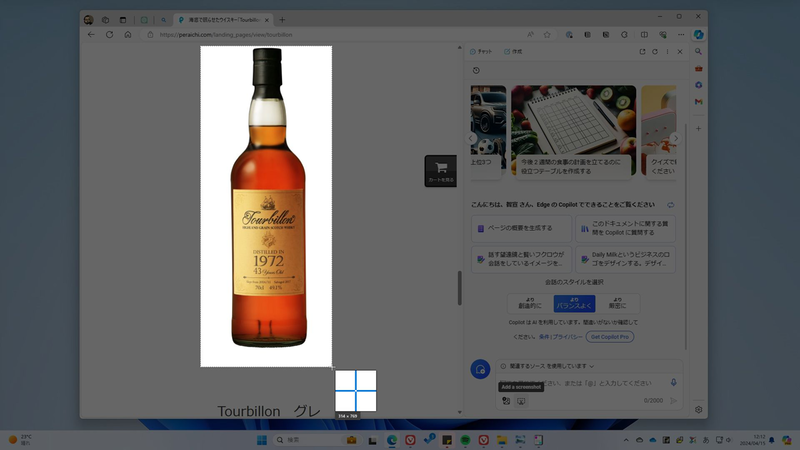Click the Add a screenshot icon
The width and height of the screenshot is (800, 450).
point(521,401)
